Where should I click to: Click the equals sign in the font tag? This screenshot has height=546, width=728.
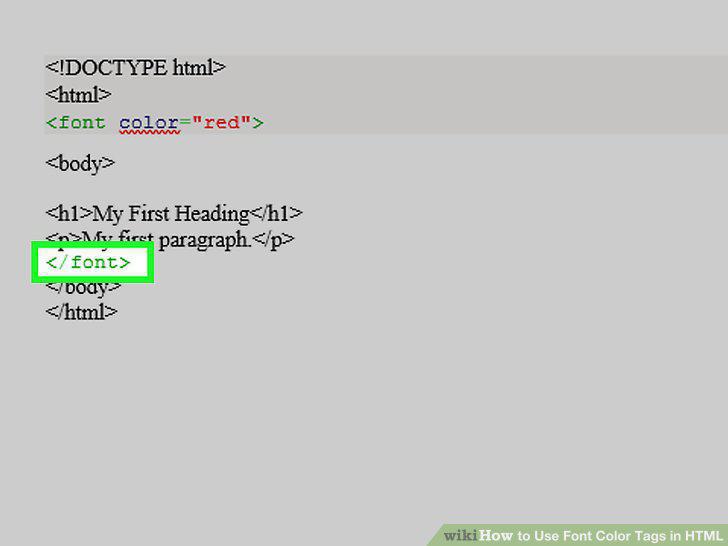(186, 123)
